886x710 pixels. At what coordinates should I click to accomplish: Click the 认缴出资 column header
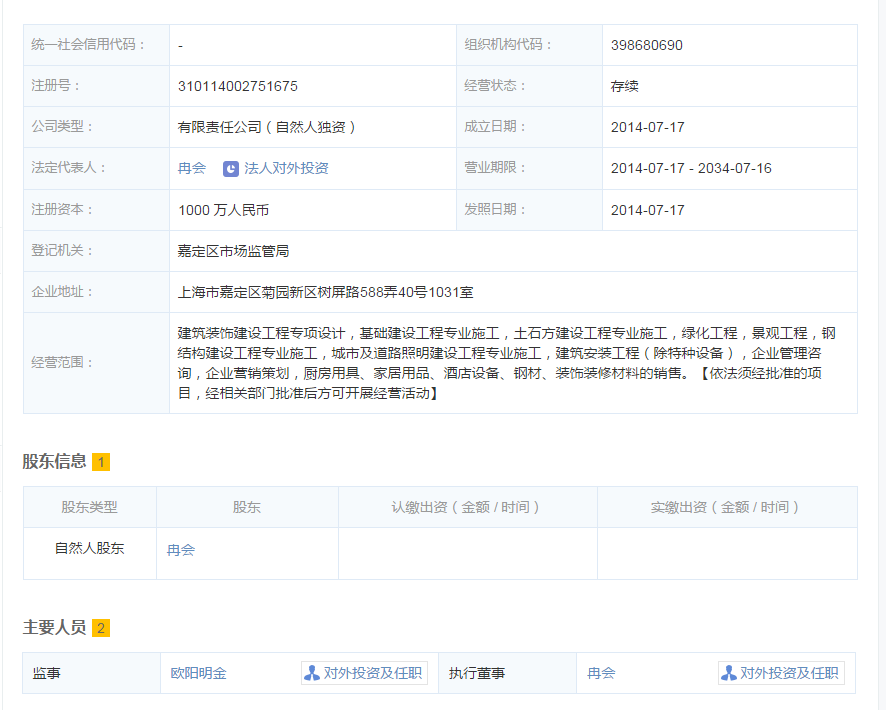(467, 507)
